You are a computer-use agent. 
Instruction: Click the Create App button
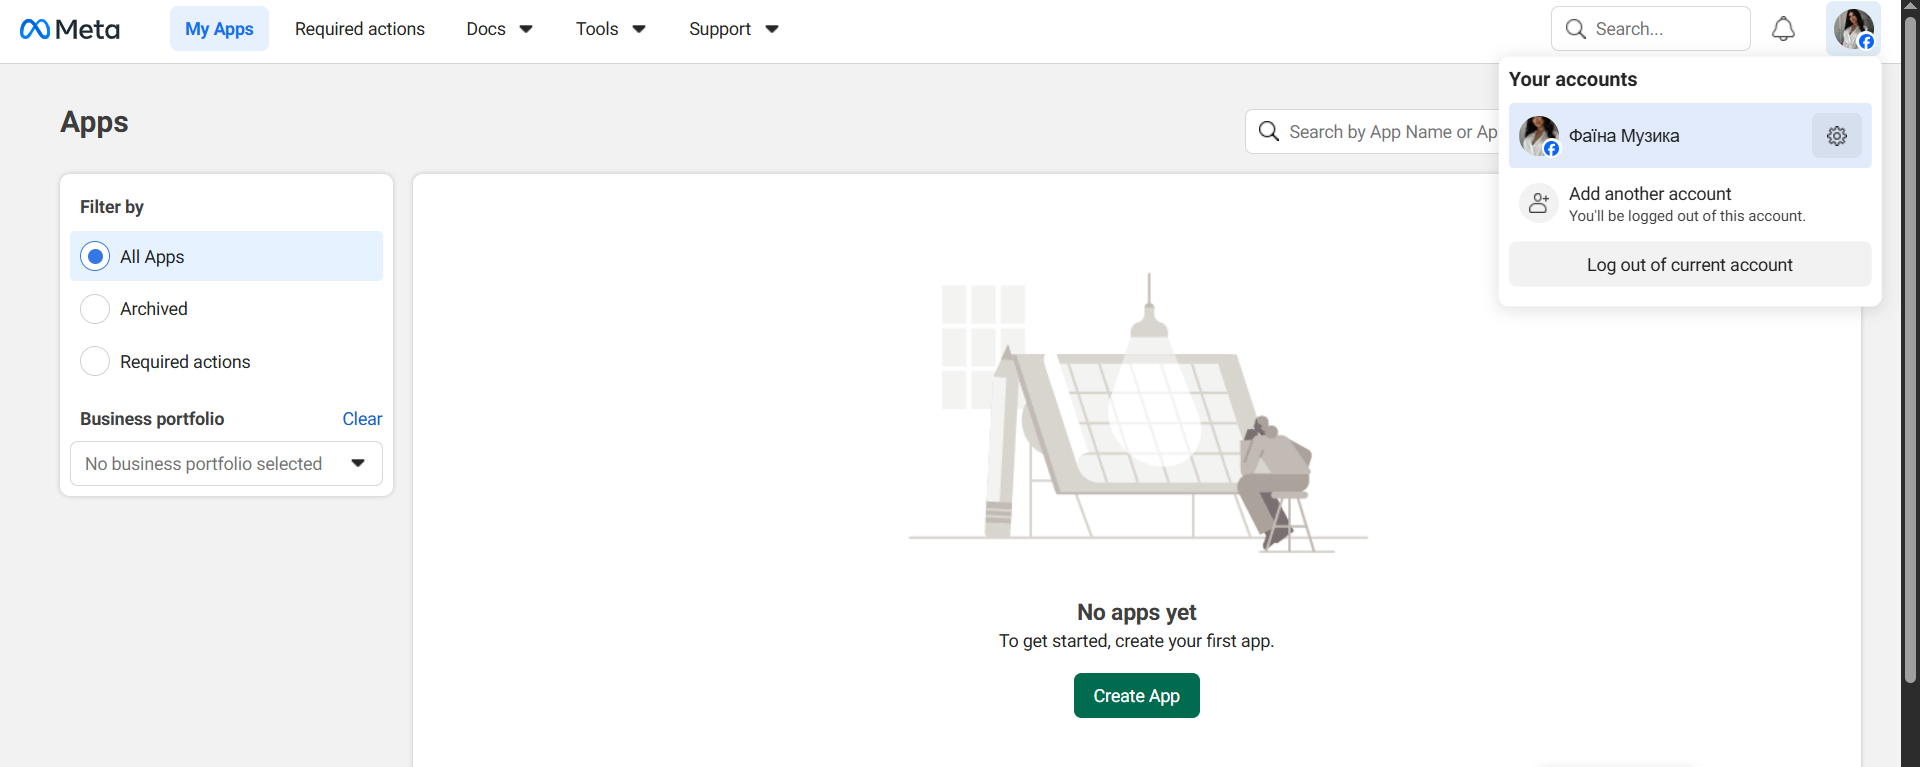pyautogui.click(x=1137, y=695)
